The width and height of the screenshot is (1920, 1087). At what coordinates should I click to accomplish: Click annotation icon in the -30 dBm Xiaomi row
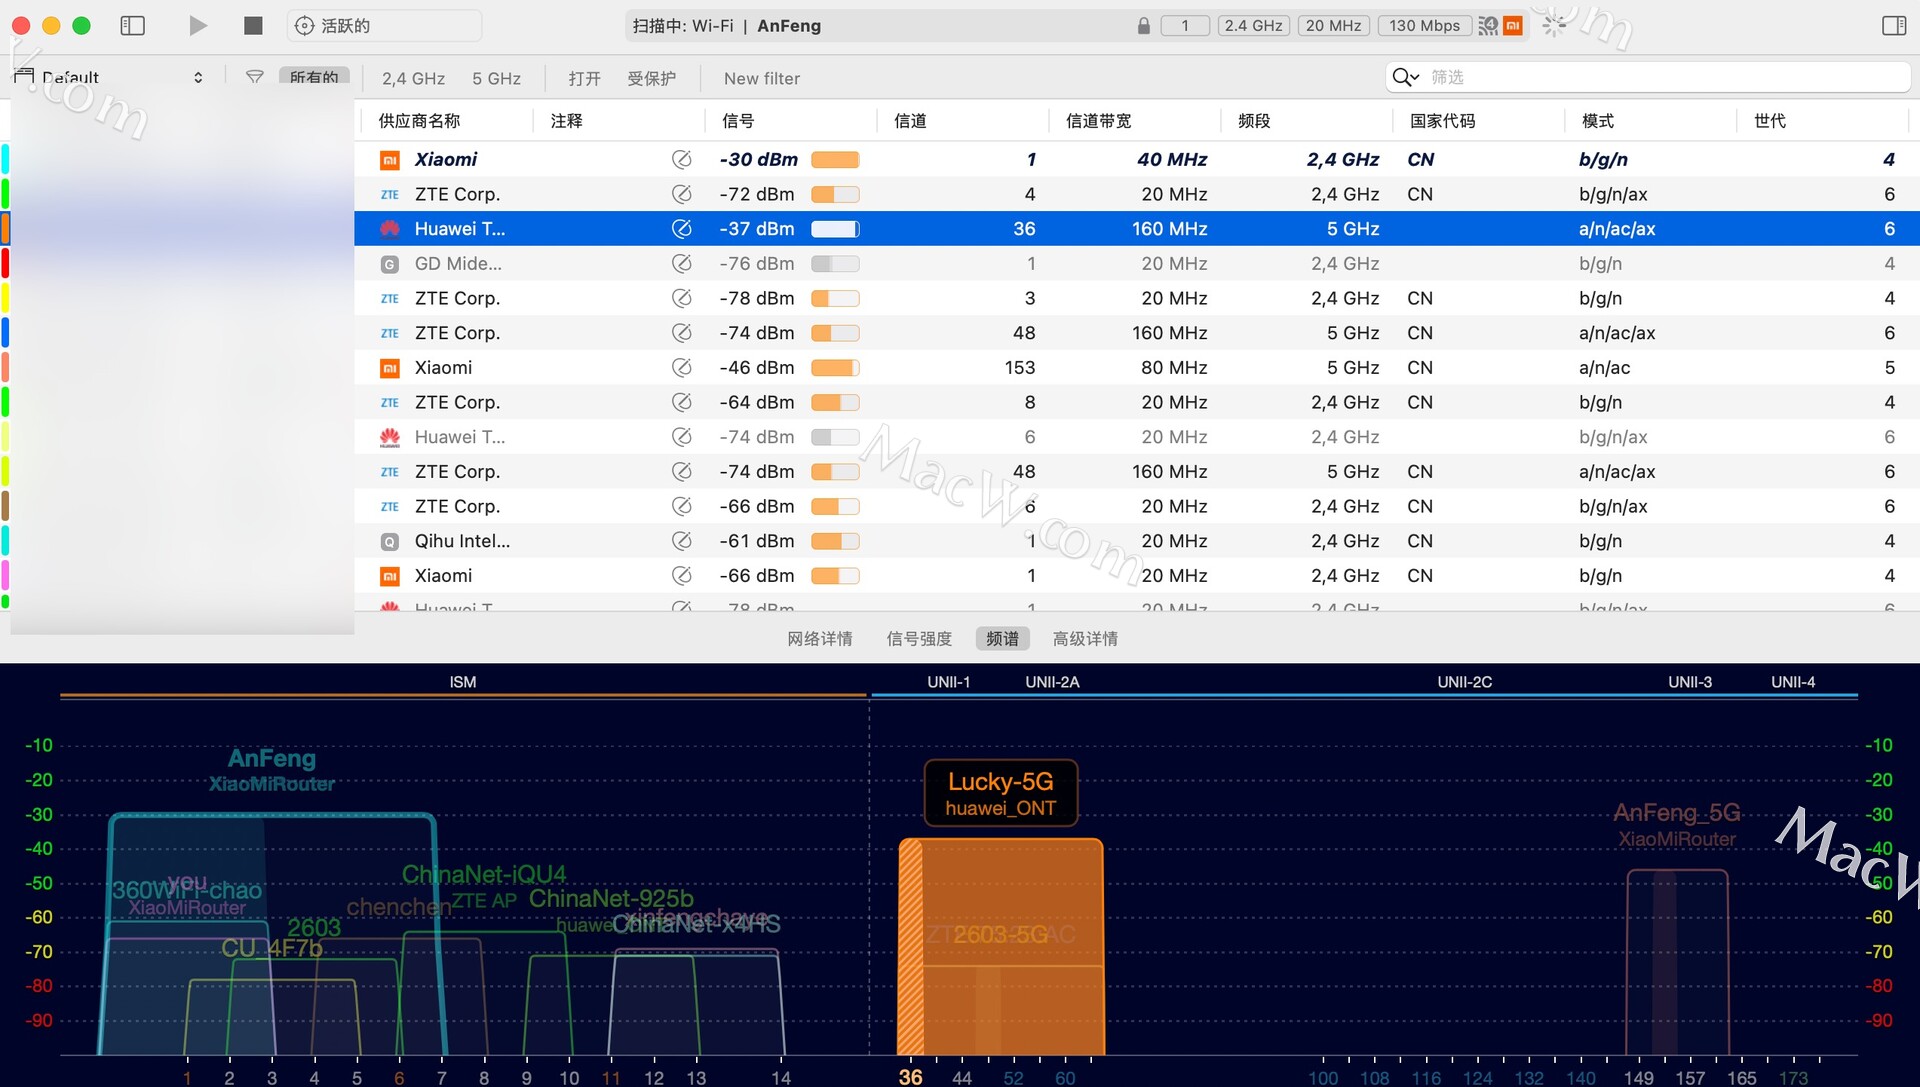click(x=681, y=160)
